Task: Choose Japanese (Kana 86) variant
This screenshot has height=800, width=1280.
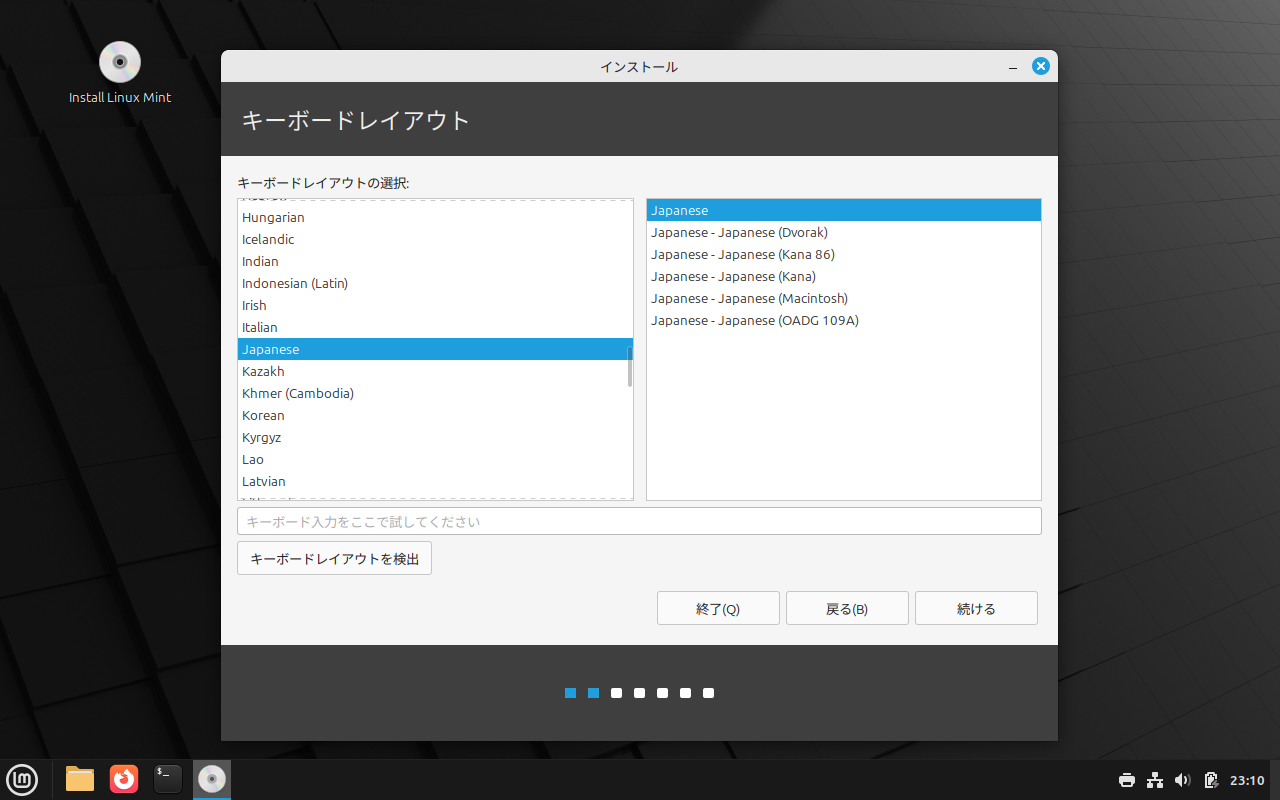Action: [x=844, y=254]
